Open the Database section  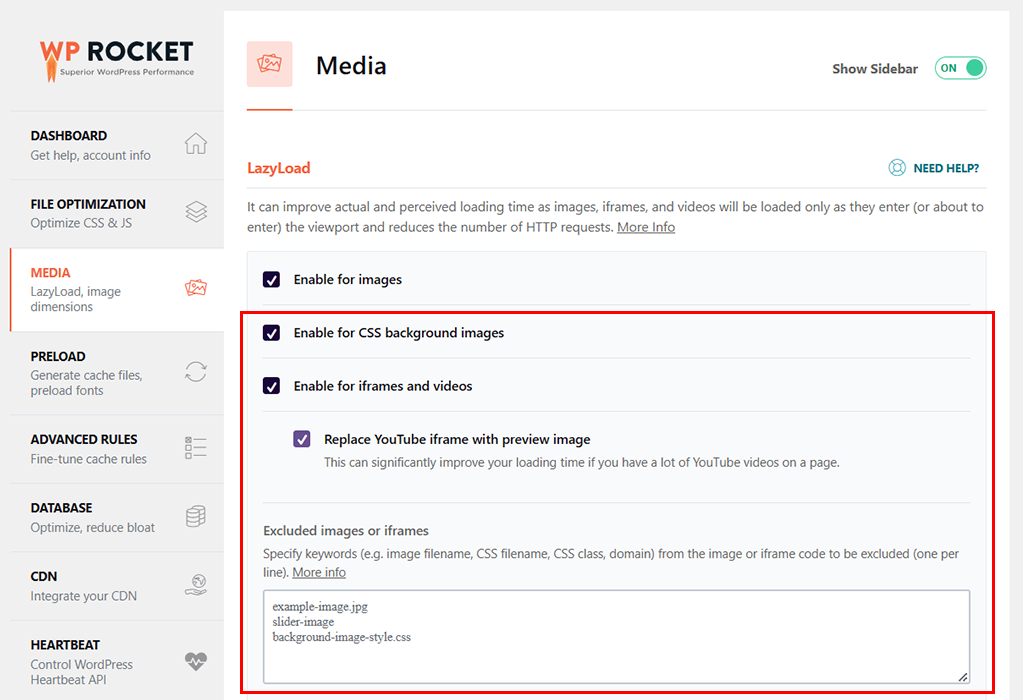pos(117,518)
